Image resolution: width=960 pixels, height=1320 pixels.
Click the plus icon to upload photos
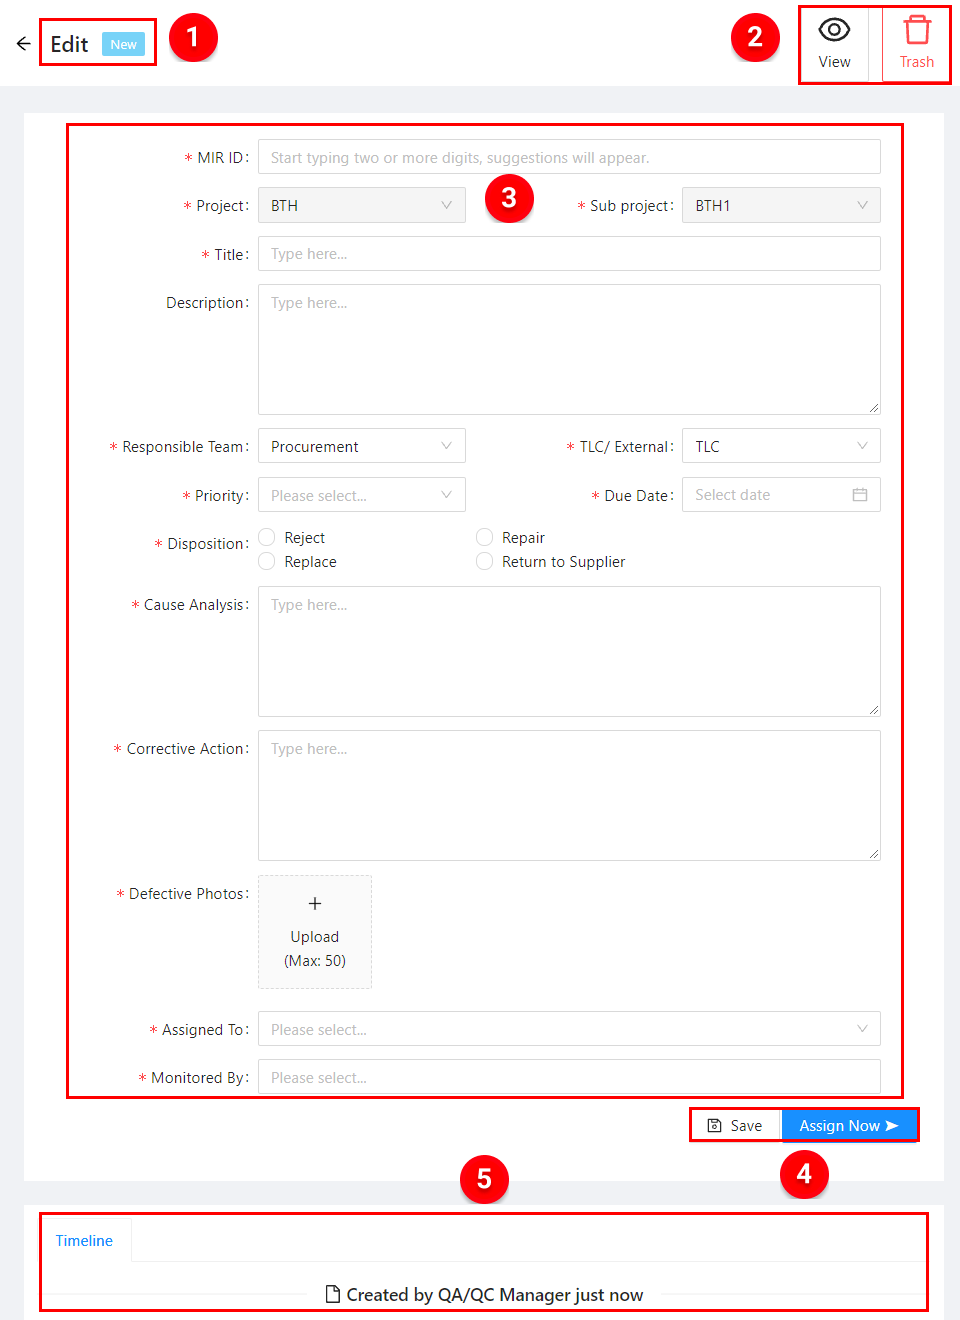[315, 904]
